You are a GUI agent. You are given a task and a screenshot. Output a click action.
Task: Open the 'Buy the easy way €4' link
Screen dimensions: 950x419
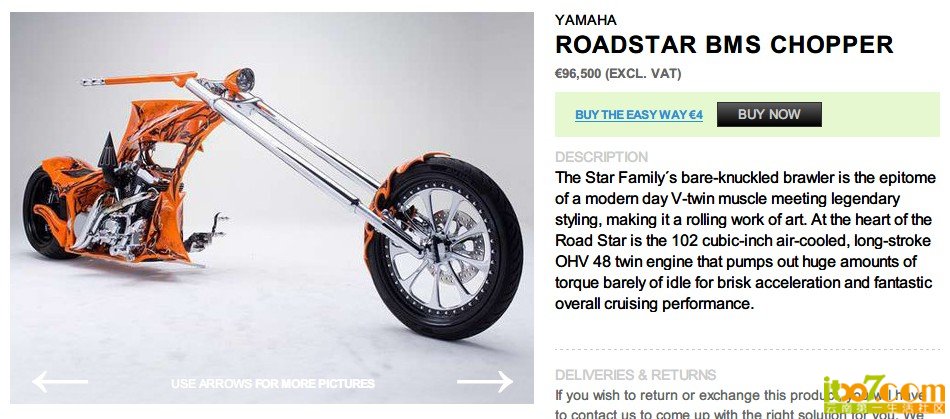tap(639, 114)
